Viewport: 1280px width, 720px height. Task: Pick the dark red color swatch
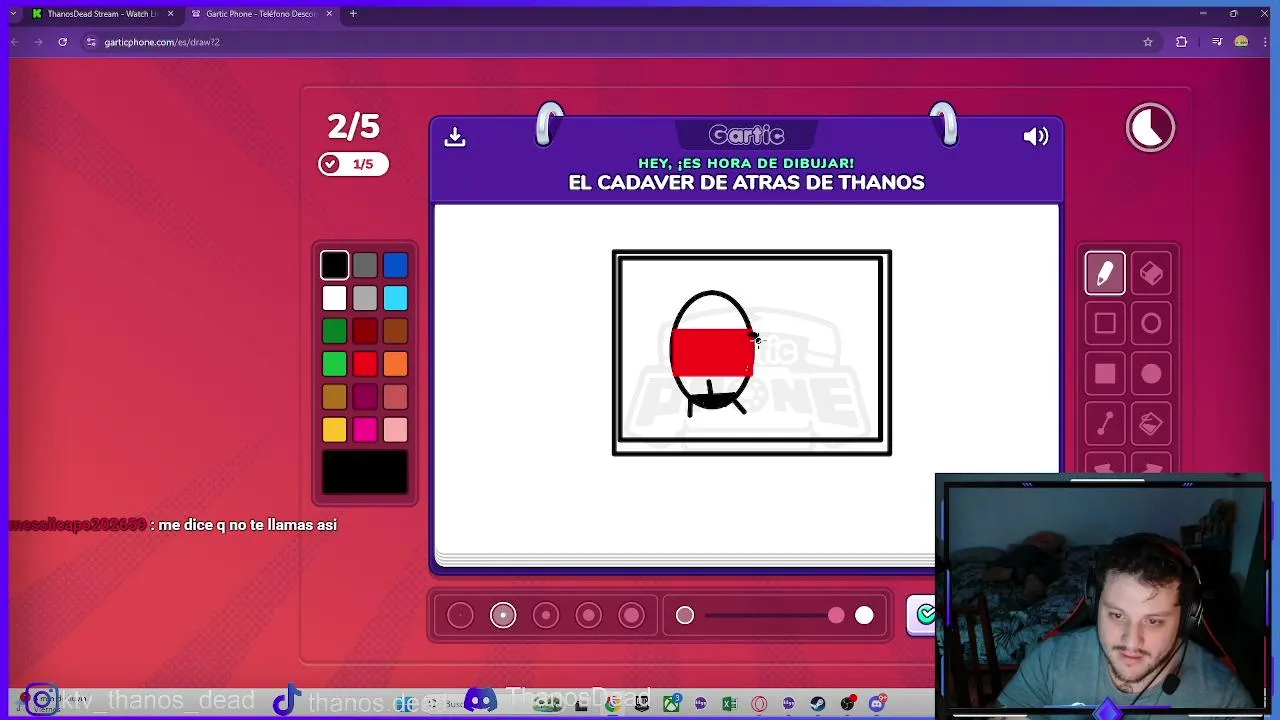pos(365,331)
